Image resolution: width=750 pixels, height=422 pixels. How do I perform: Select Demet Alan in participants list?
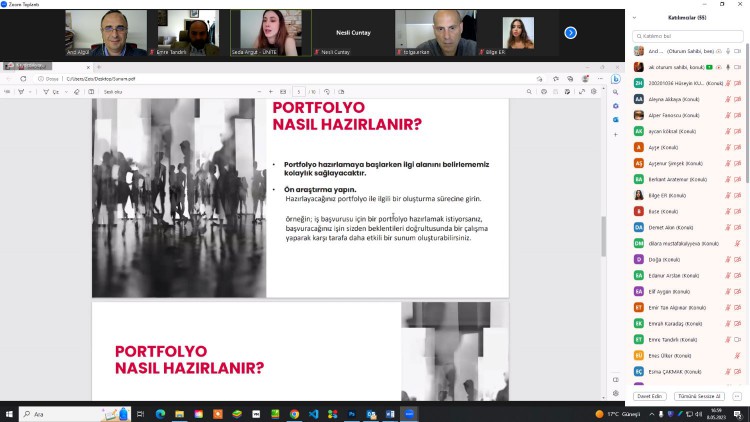(x=687, y=228)
